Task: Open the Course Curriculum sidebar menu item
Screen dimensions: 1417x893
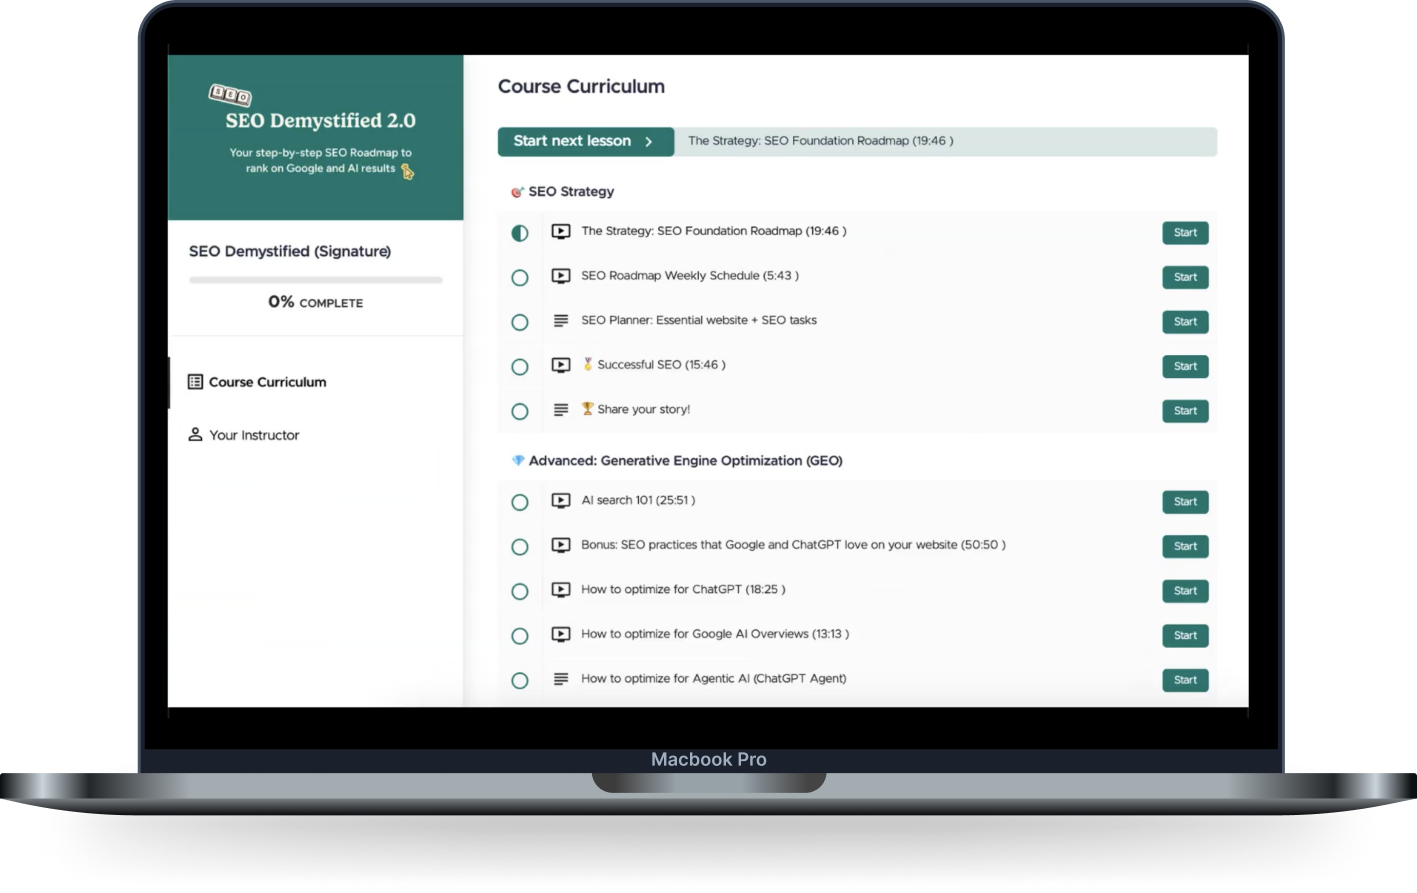Action: click(316, 382)
